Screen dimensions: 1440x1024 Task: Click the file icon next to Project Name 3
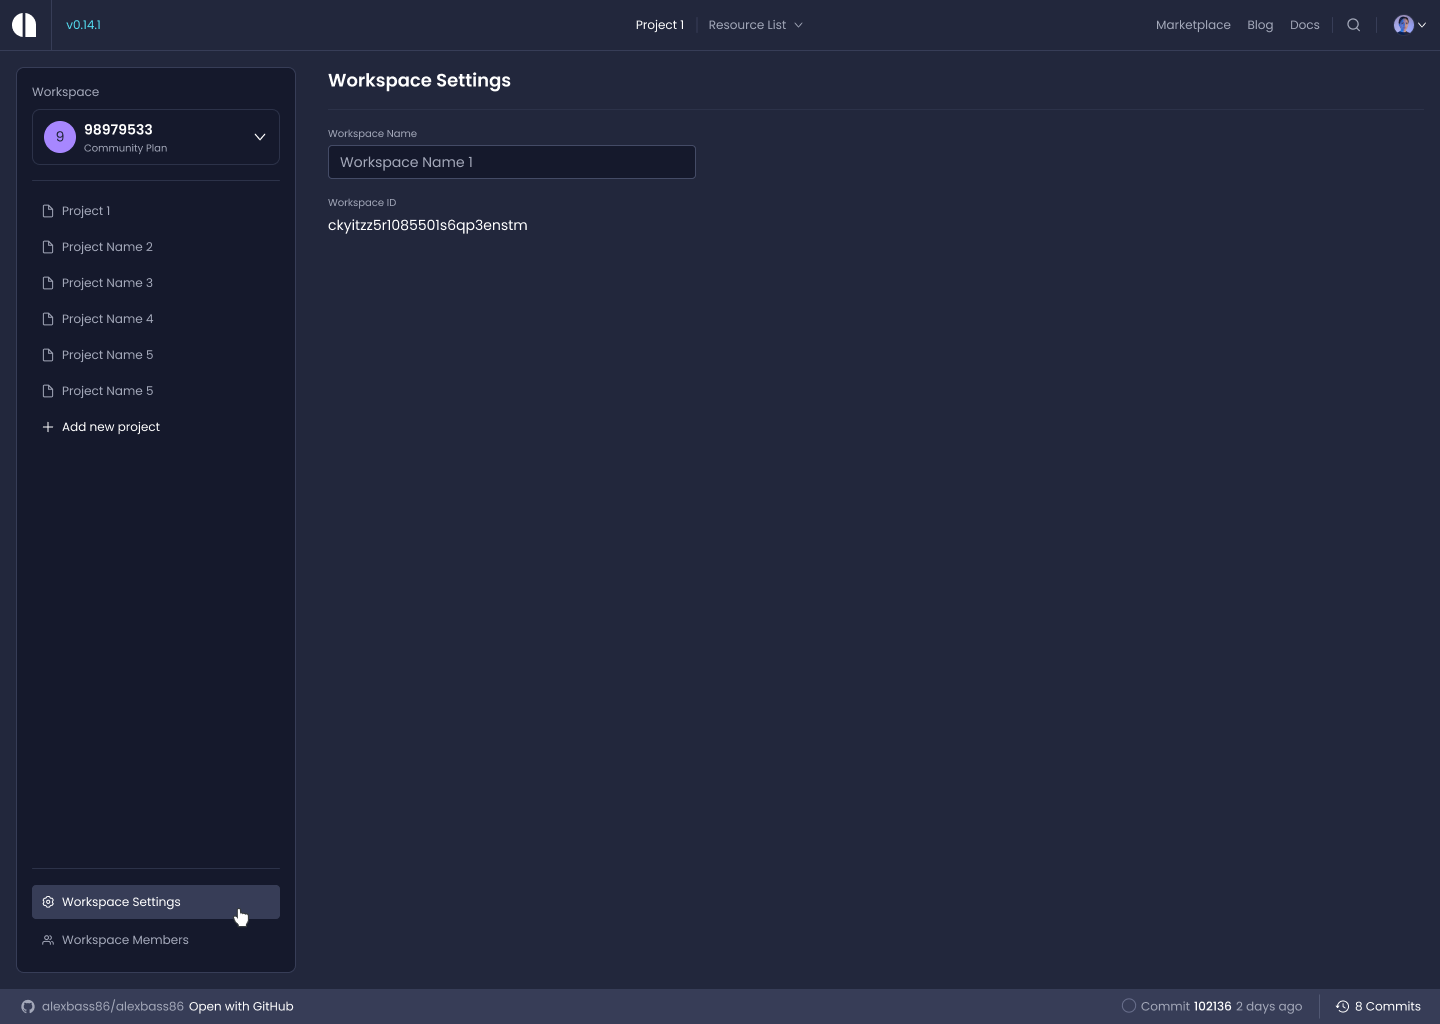click(x=48, y=283)
